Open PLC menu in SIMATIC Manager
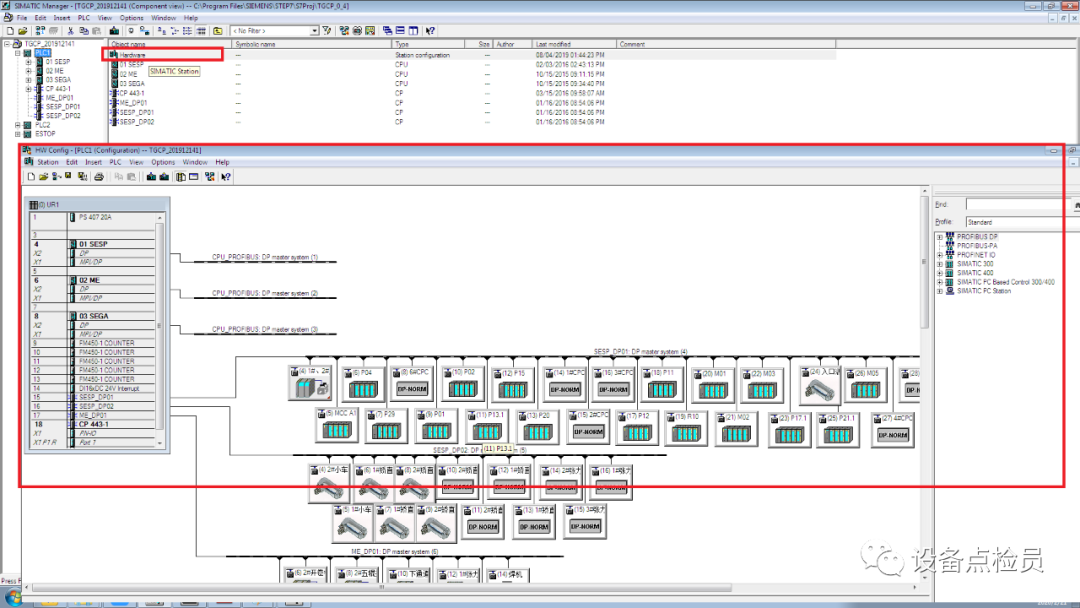The image size is (1080, 608). pos(83,18)
